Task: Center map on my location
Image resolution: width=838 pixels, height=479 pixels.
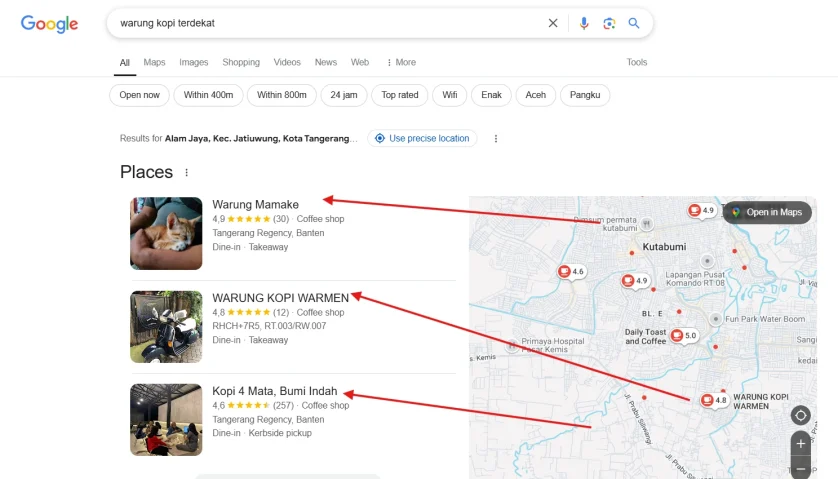Action: tap(801, 415)
